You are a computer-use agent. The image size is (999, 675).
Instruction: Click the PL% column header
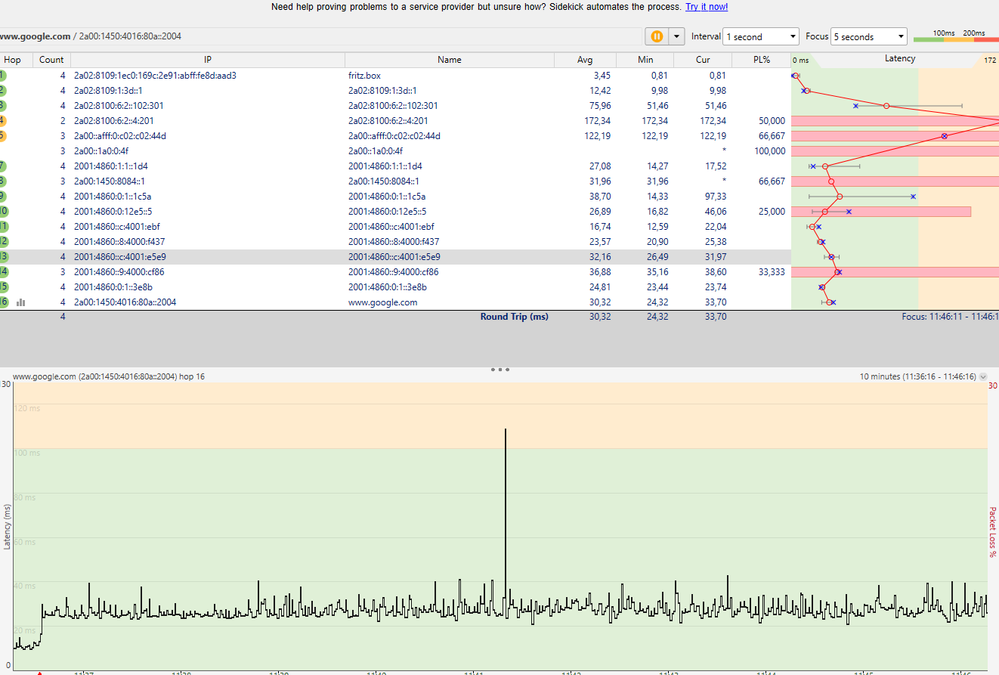(761, 59)
